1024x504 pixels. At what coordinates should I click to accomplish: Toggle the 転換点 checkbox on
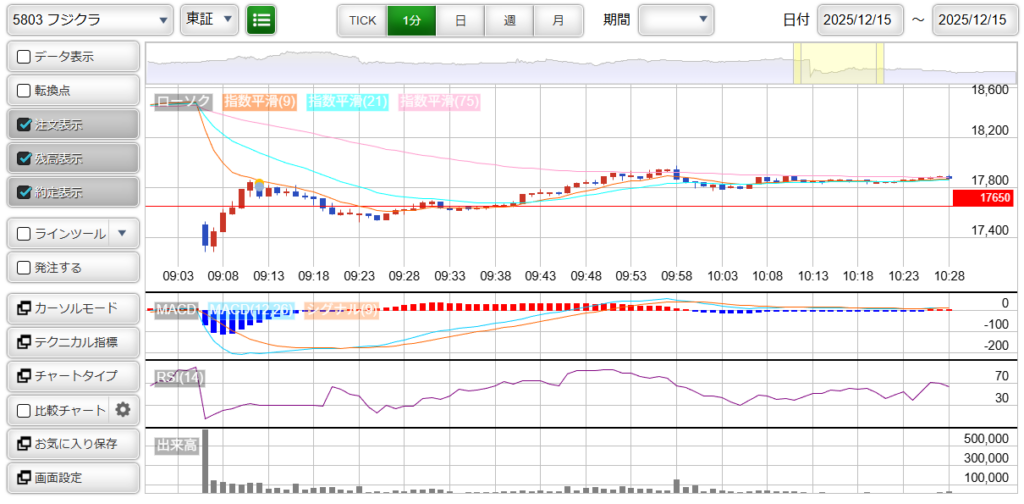[x=25, y=91]
